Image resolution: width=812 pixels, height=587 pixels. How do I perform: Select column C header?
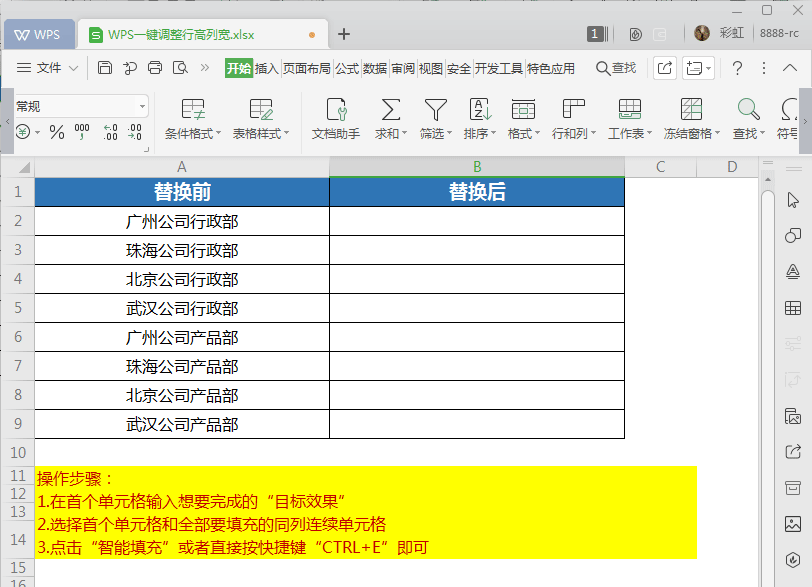tap(660, 167)
